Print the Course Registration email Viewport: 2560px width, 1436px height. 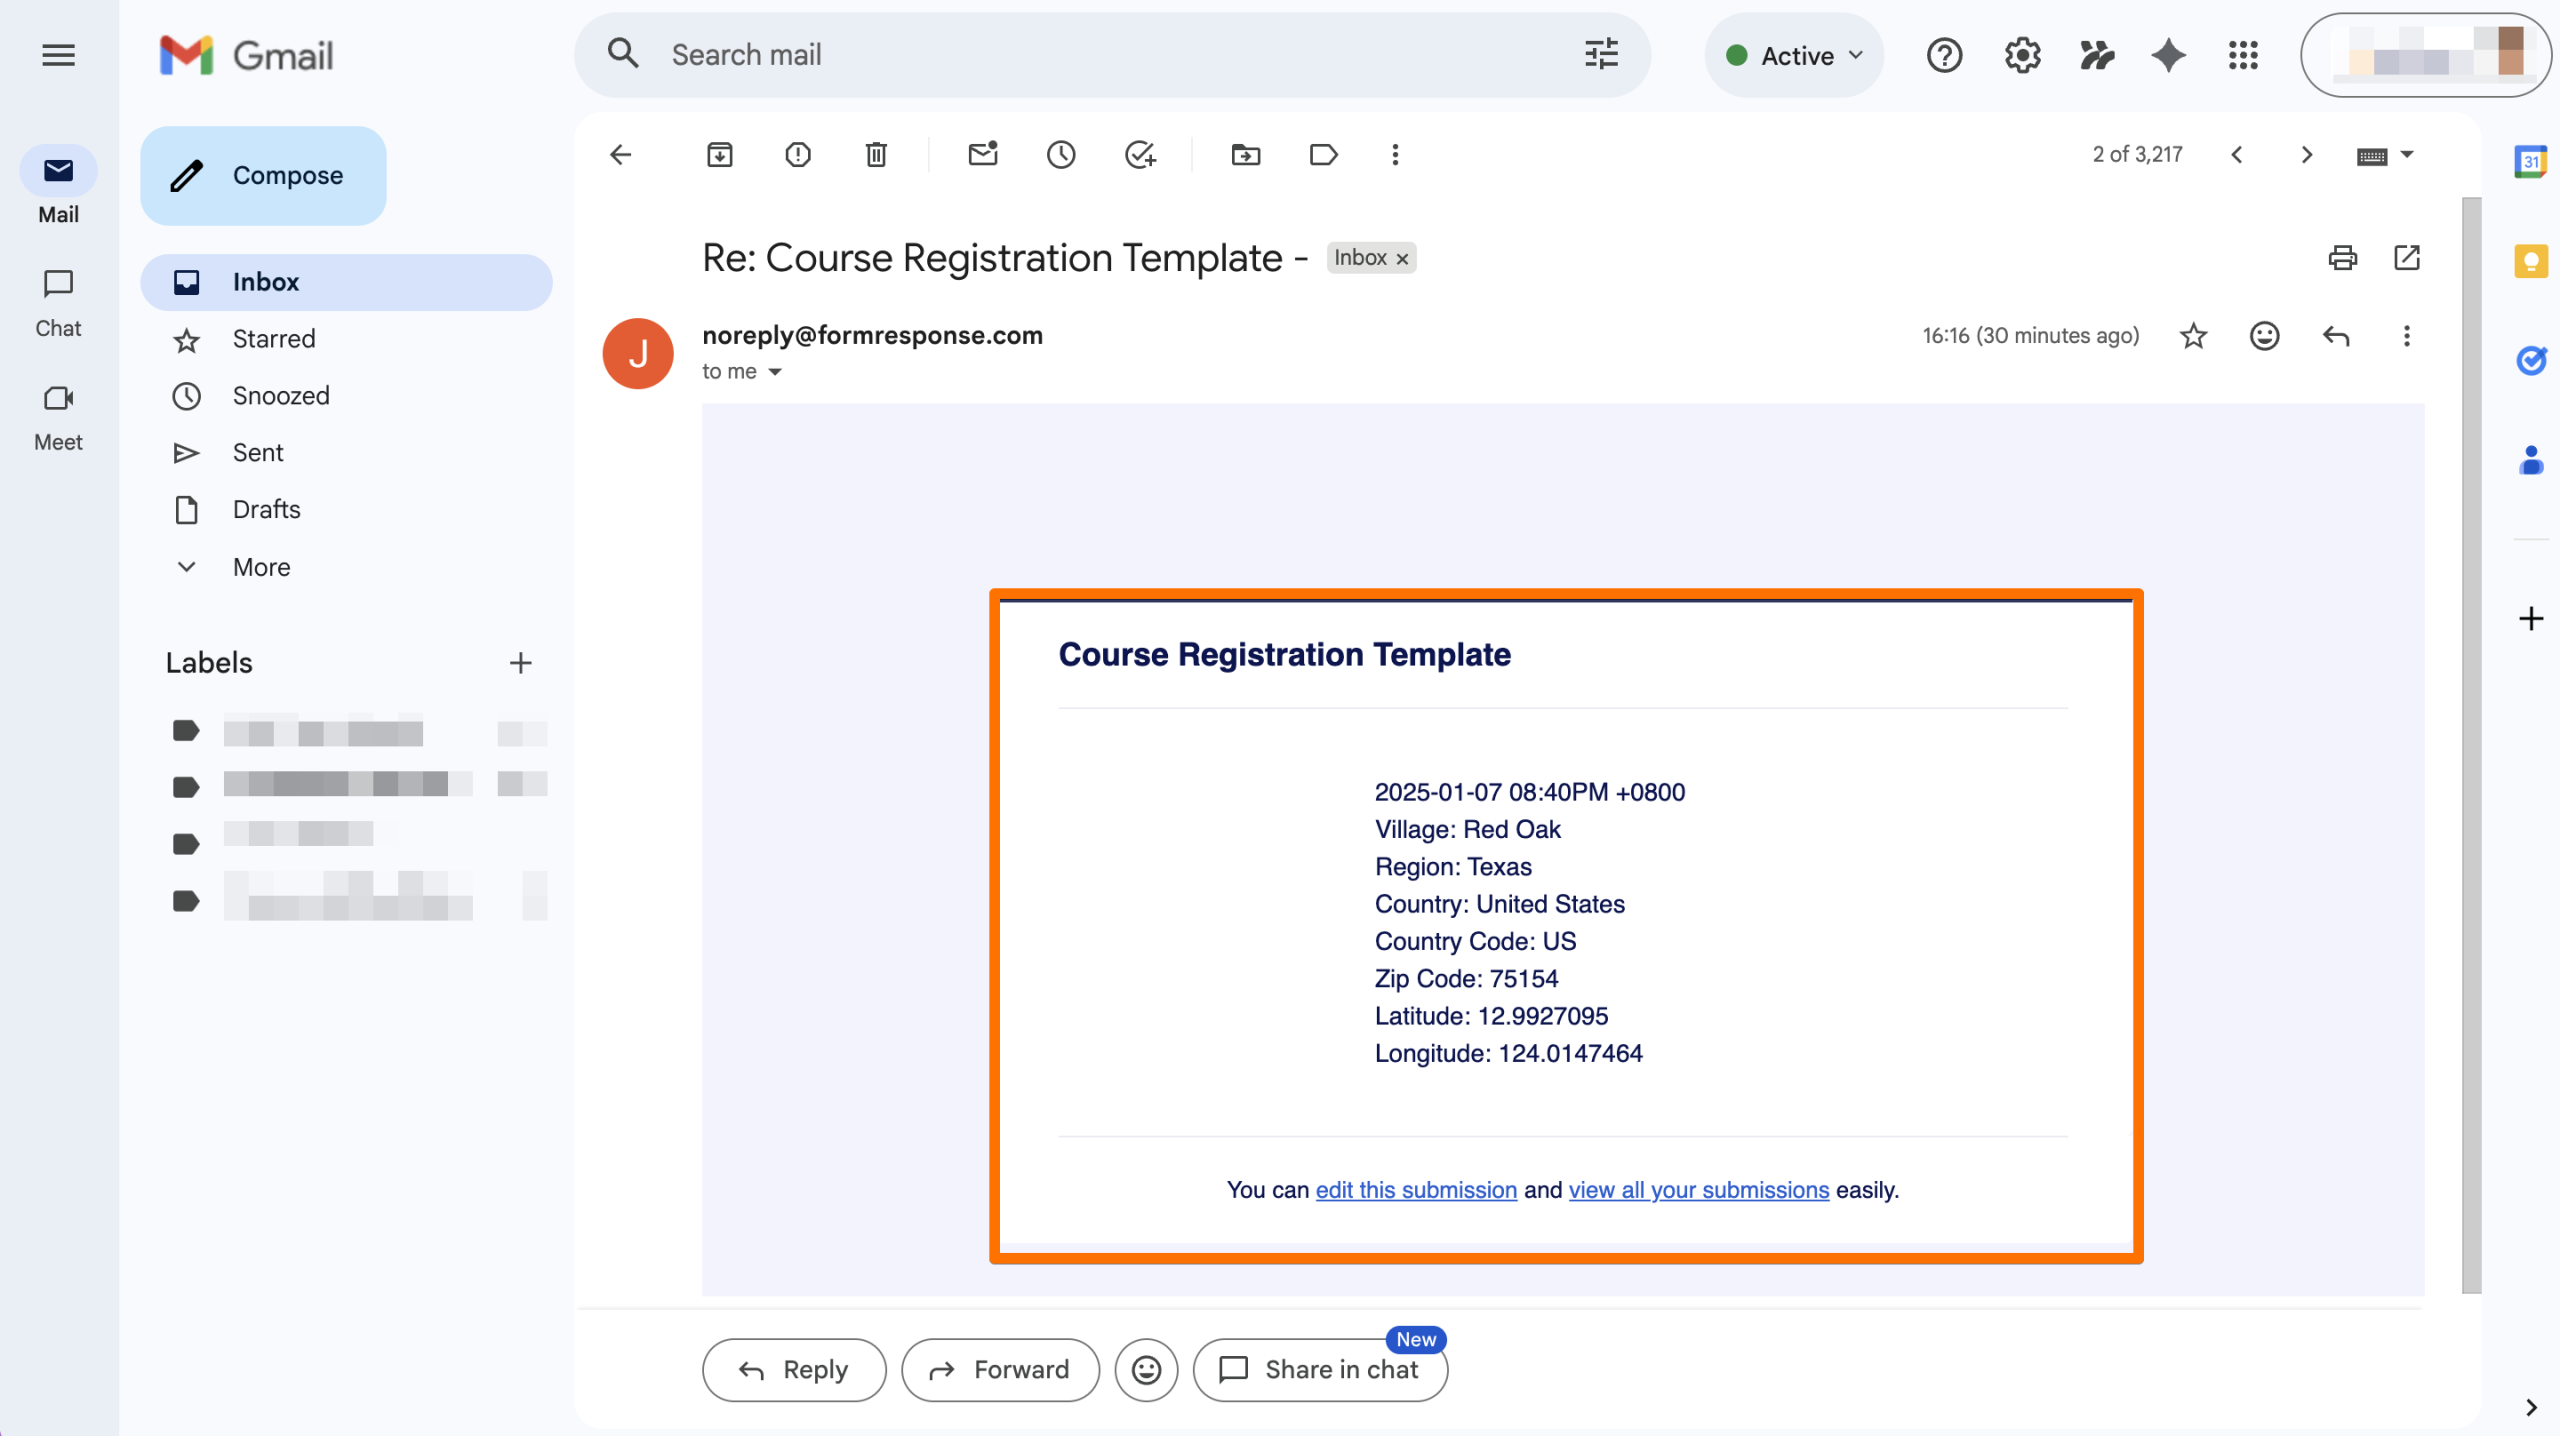2343,258
